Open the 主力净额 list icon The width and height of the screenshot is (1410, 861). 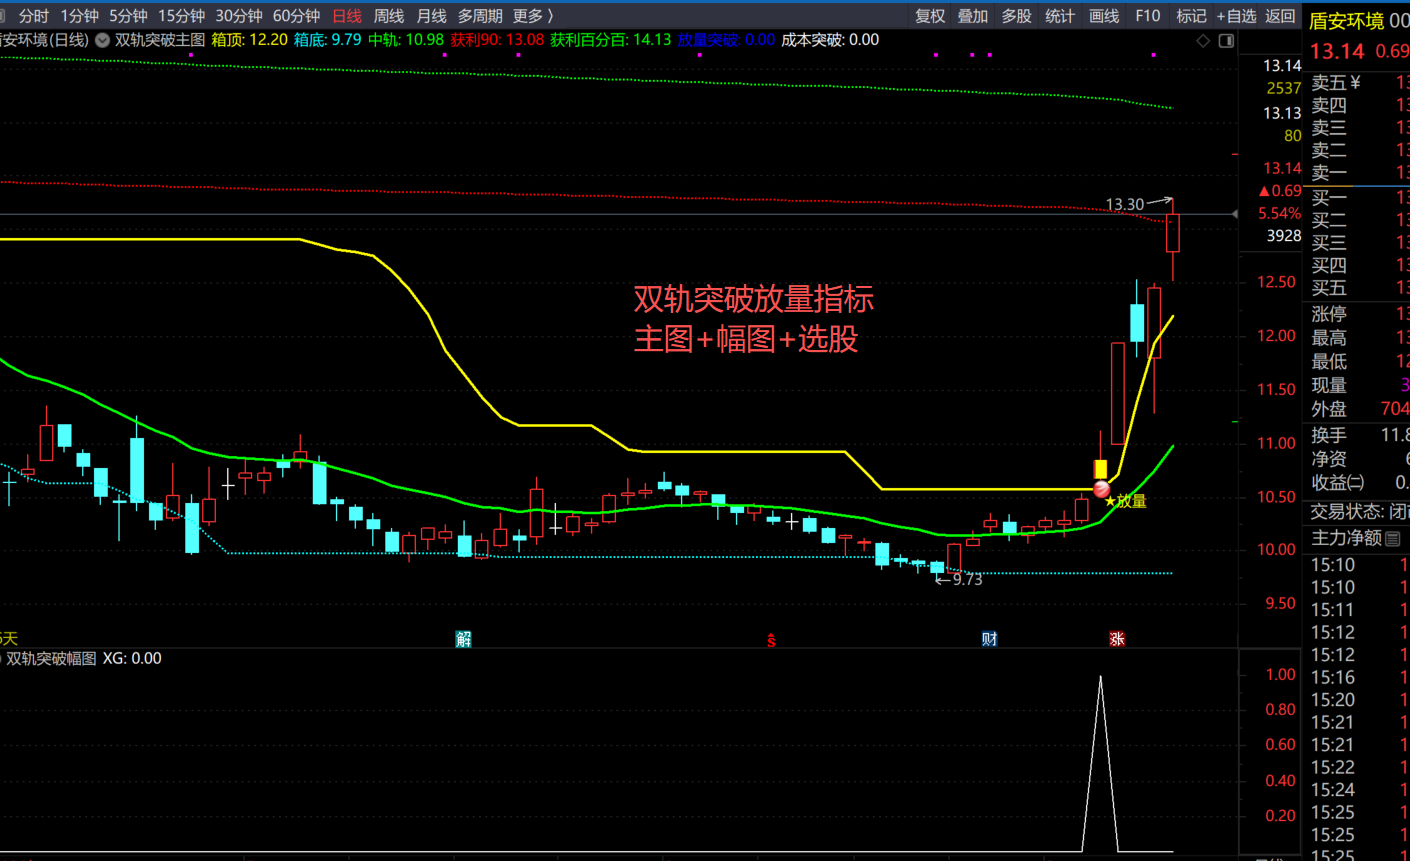pyautogui.click(x=1393, y=539)
